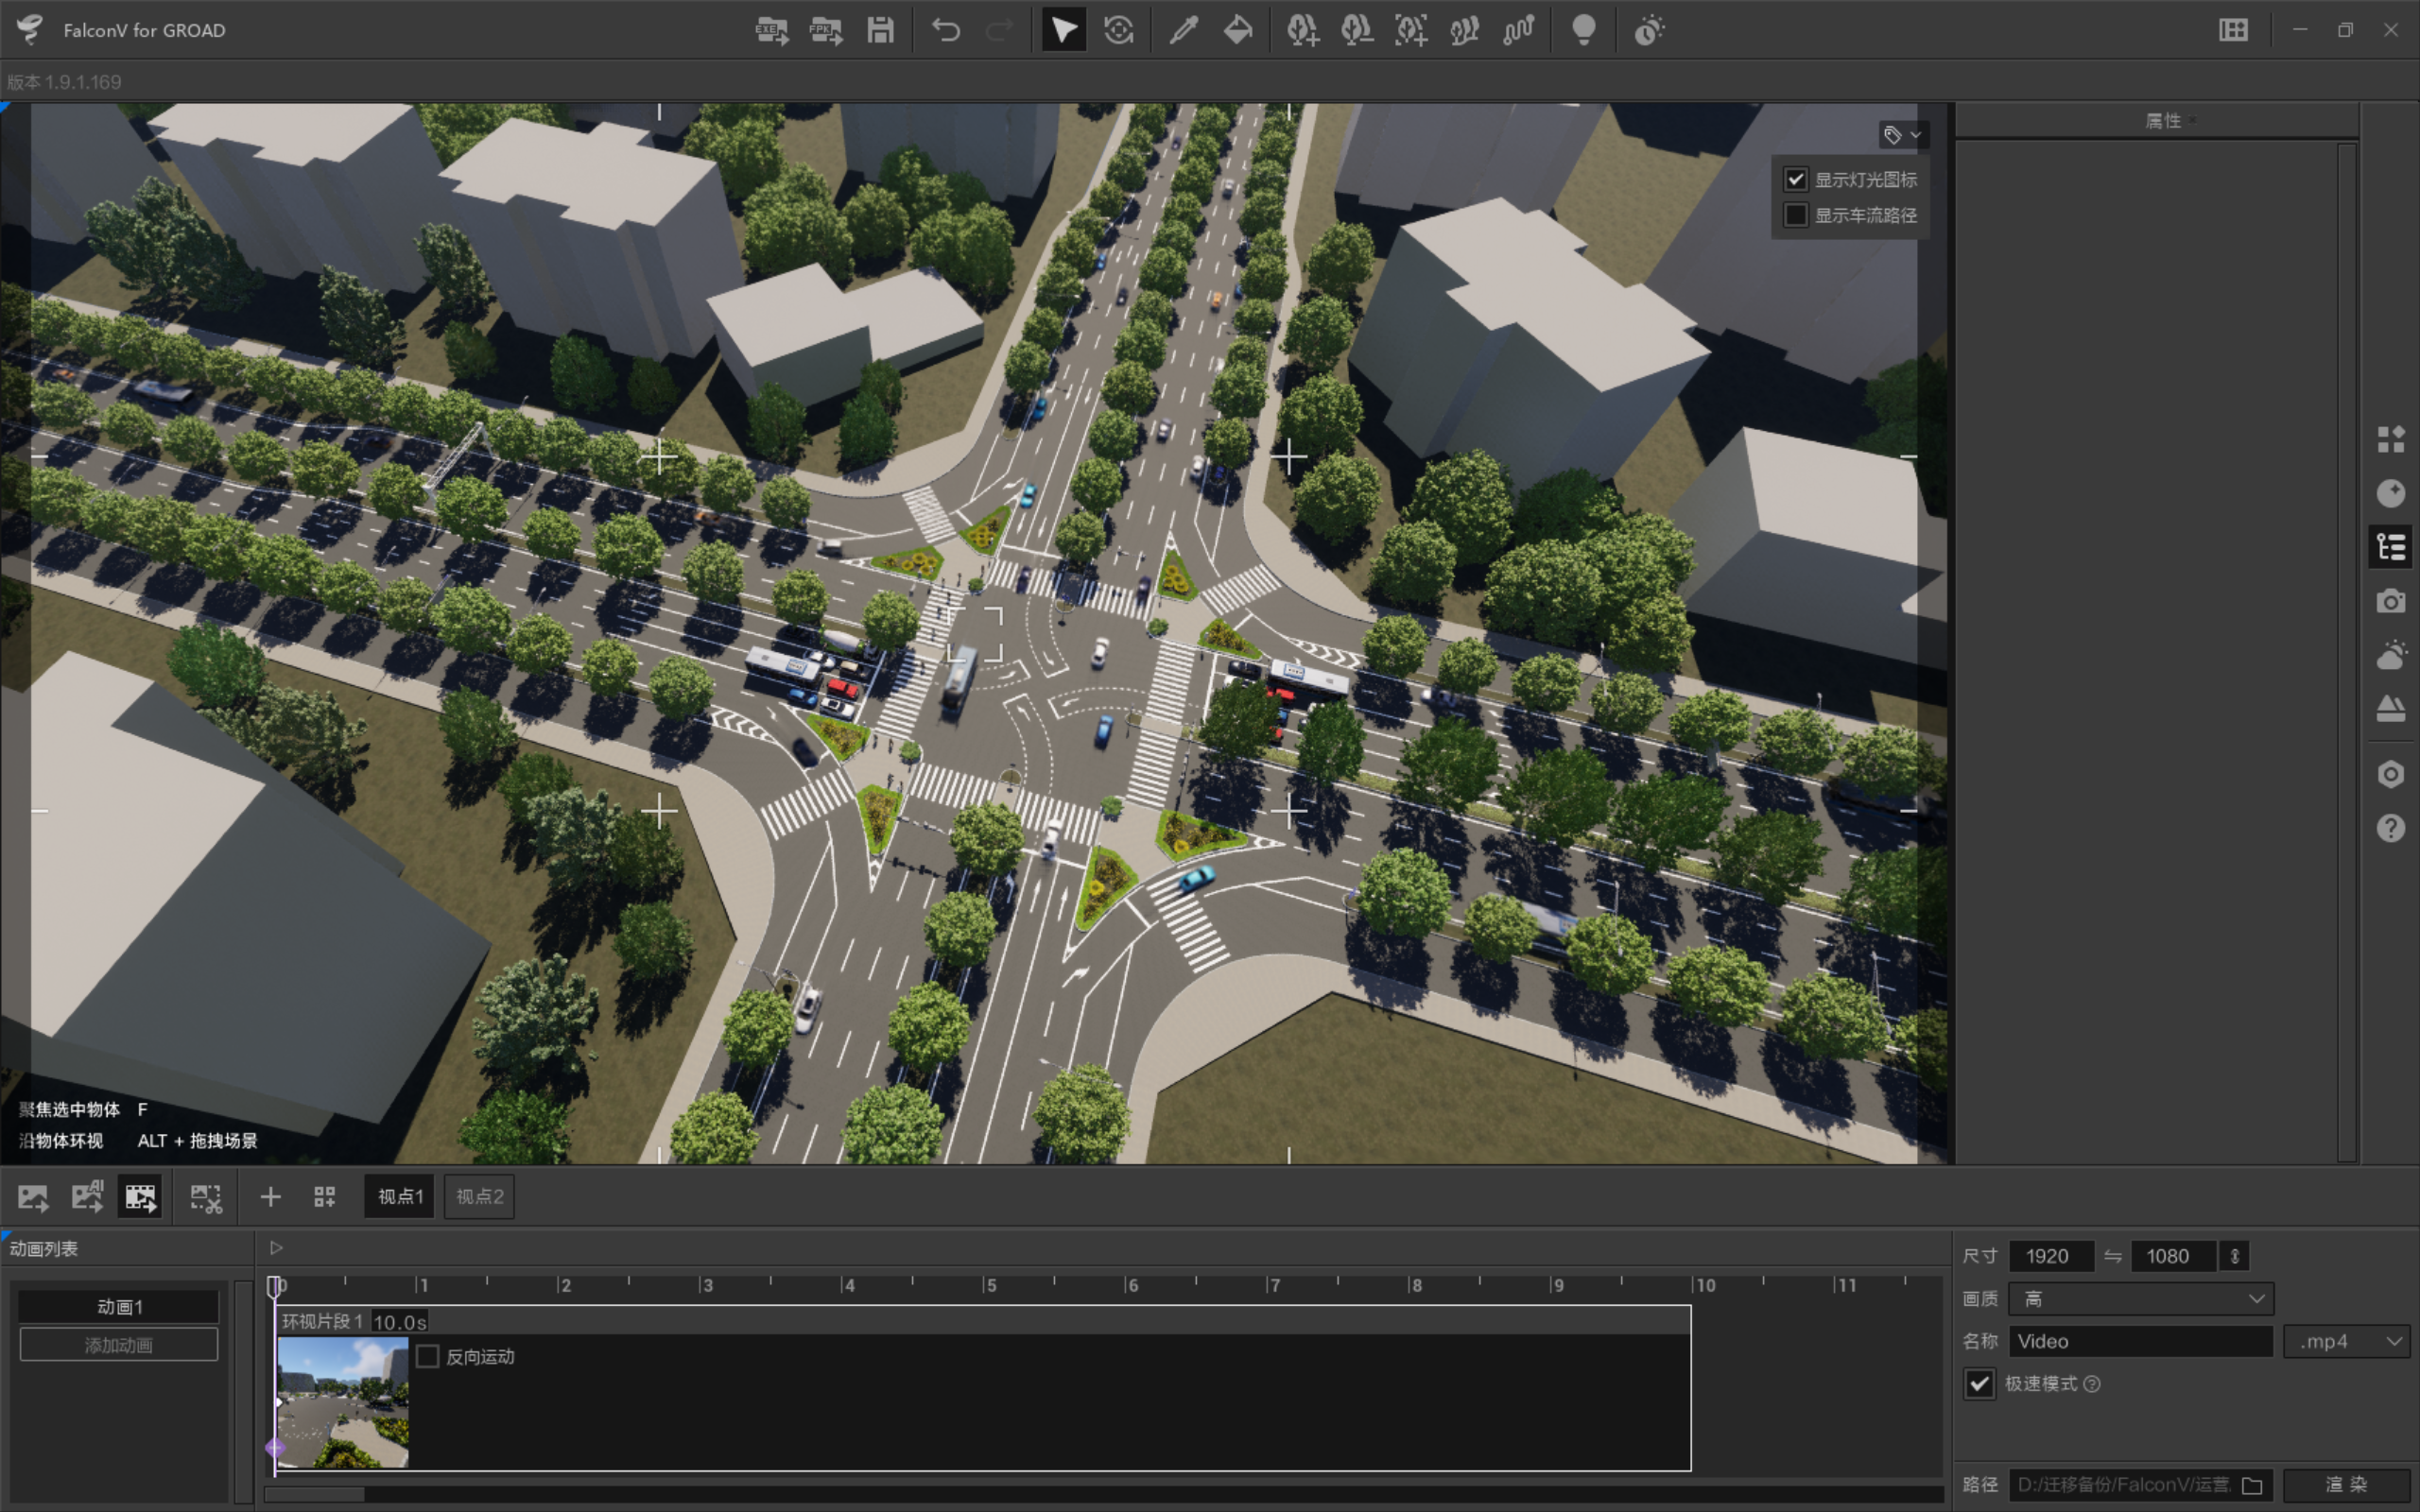This screenshot has height=1512, width=2420.
Task: Toggle the aspect ratio lock button
Action: 2234,1257
